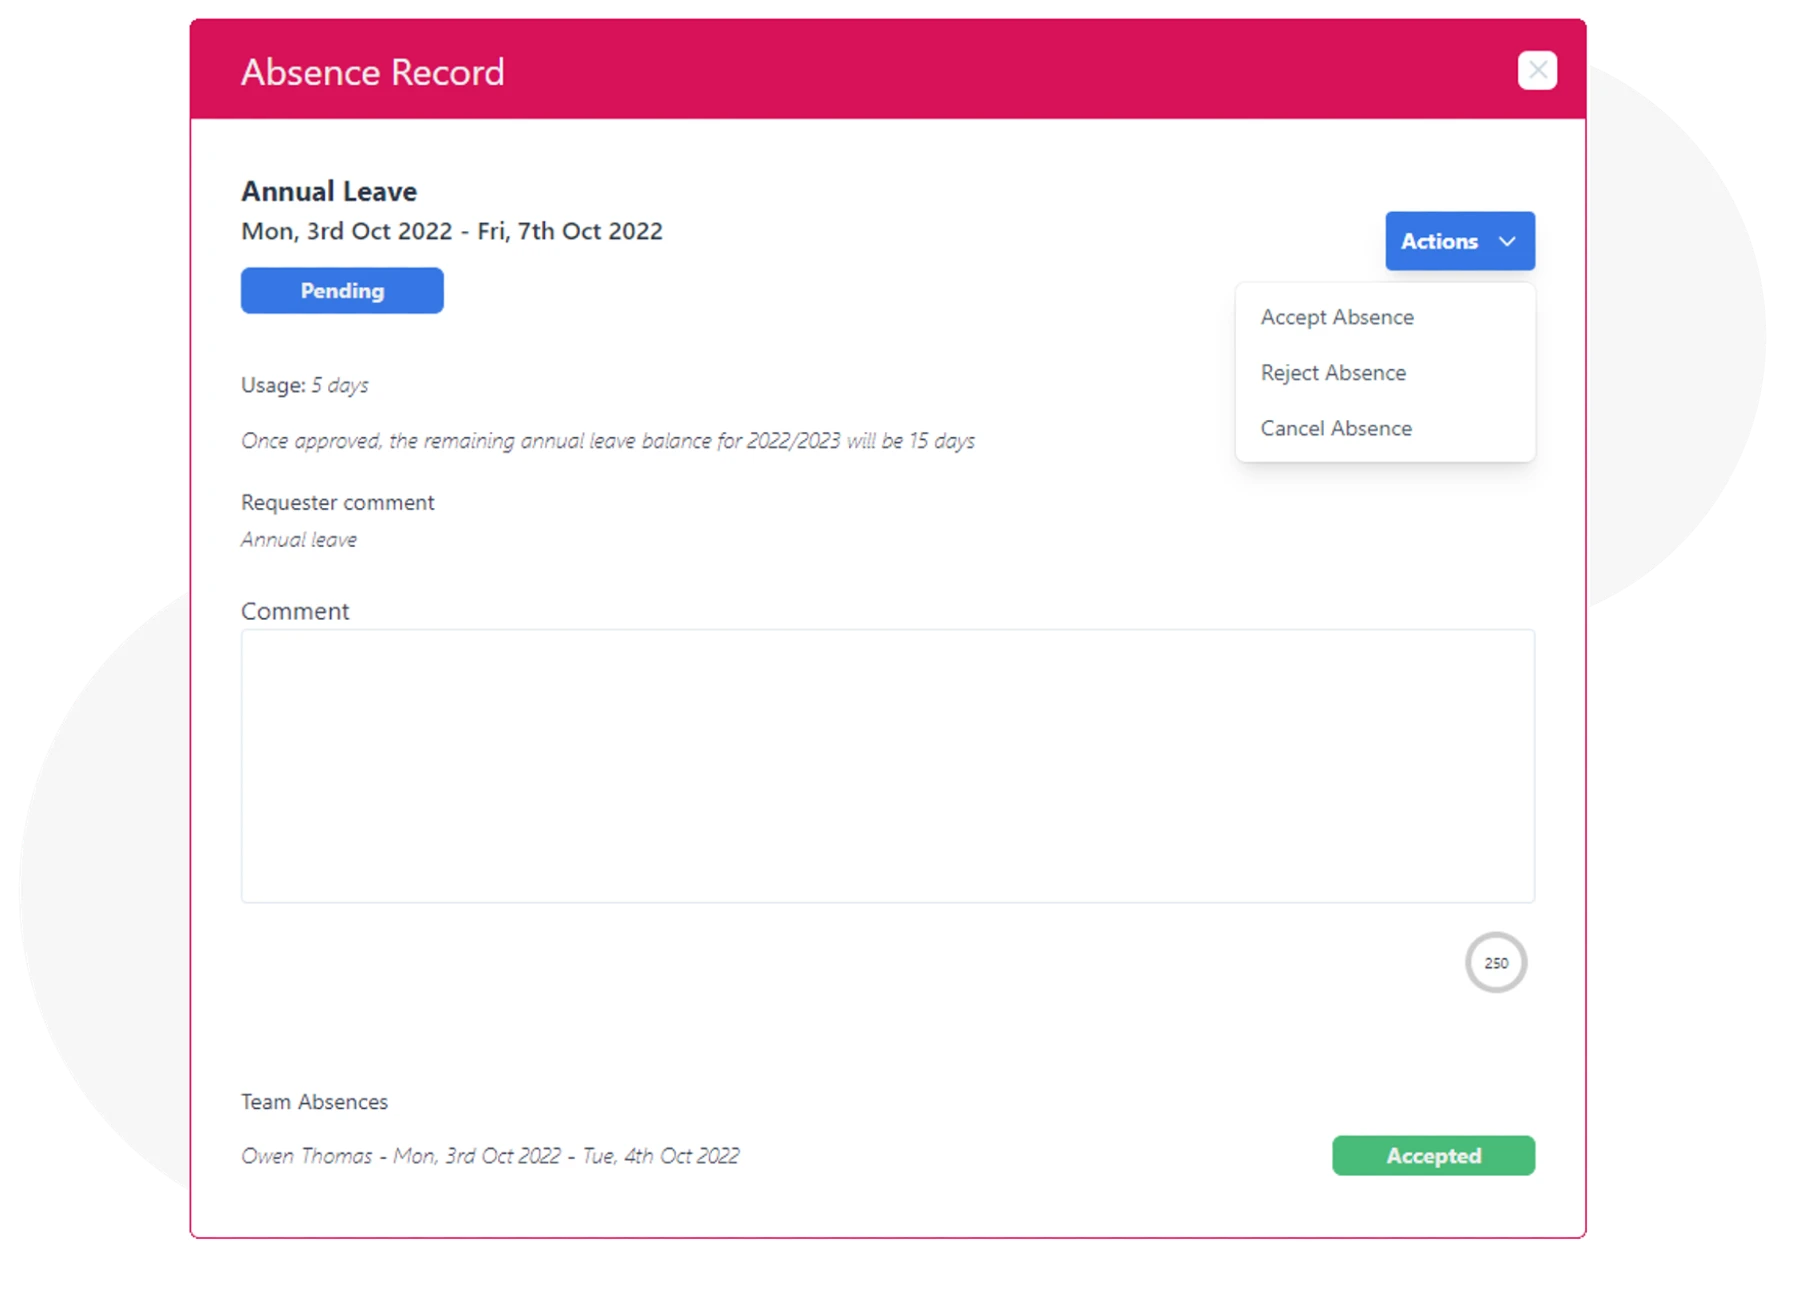1800x1300 pixels.
Task: Click the Actions dropdown chevron arrow
Action: coord(1506,241)
